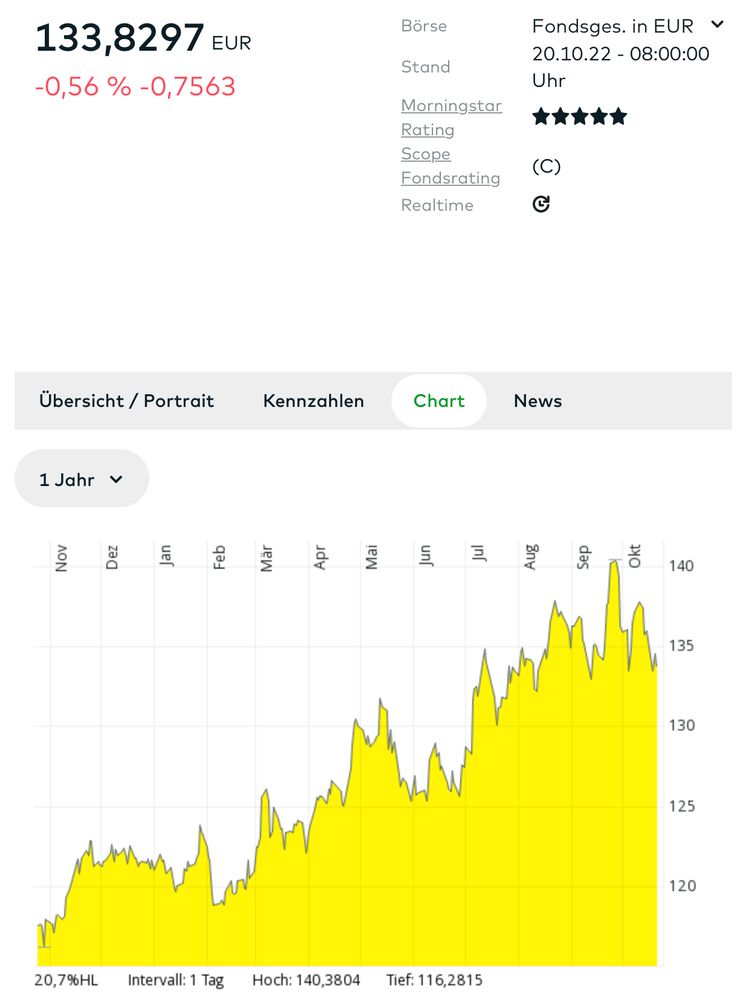732x998 pixels.
Task: Expand the 1 Jahr time period selector
Action: (x=80, y=479)
